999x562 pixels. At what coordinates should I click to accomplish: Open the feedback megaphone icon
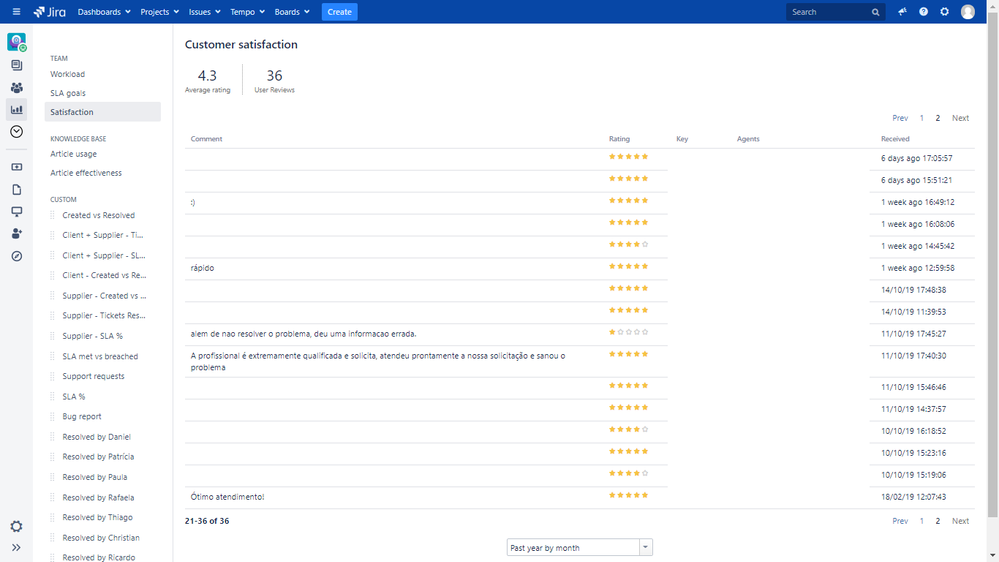pyautogui.click(x=902, y=11)
